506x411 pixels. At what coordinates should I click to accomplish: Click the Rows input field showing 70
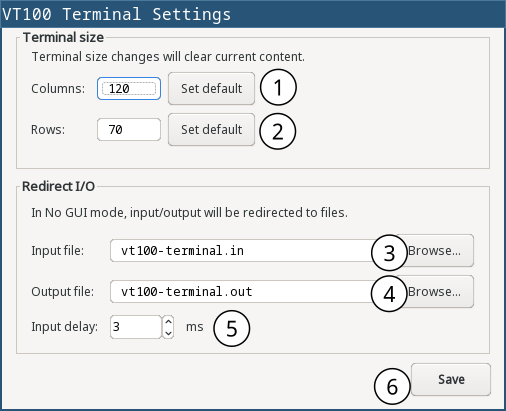coord(129,129)
